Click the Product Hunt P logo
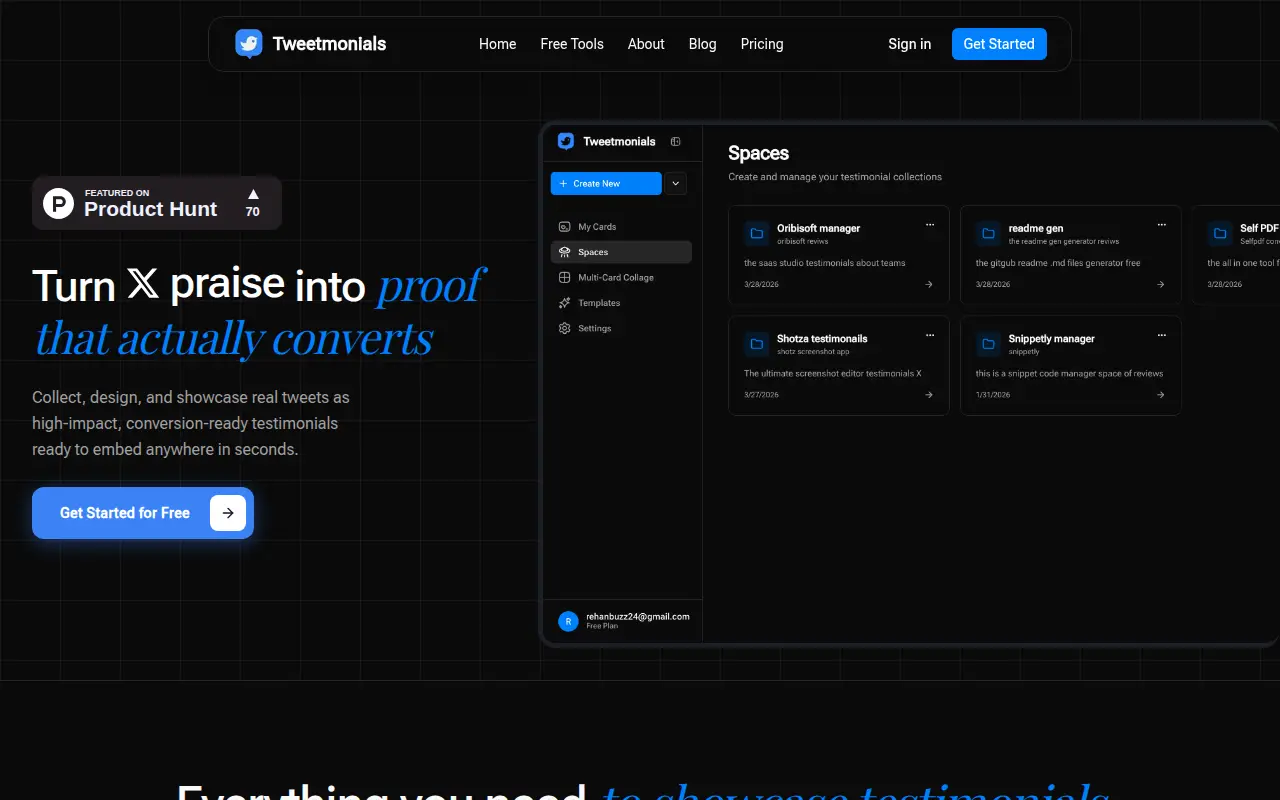Viewport: 1280px width, 800px height. click(x=59, y=204)
